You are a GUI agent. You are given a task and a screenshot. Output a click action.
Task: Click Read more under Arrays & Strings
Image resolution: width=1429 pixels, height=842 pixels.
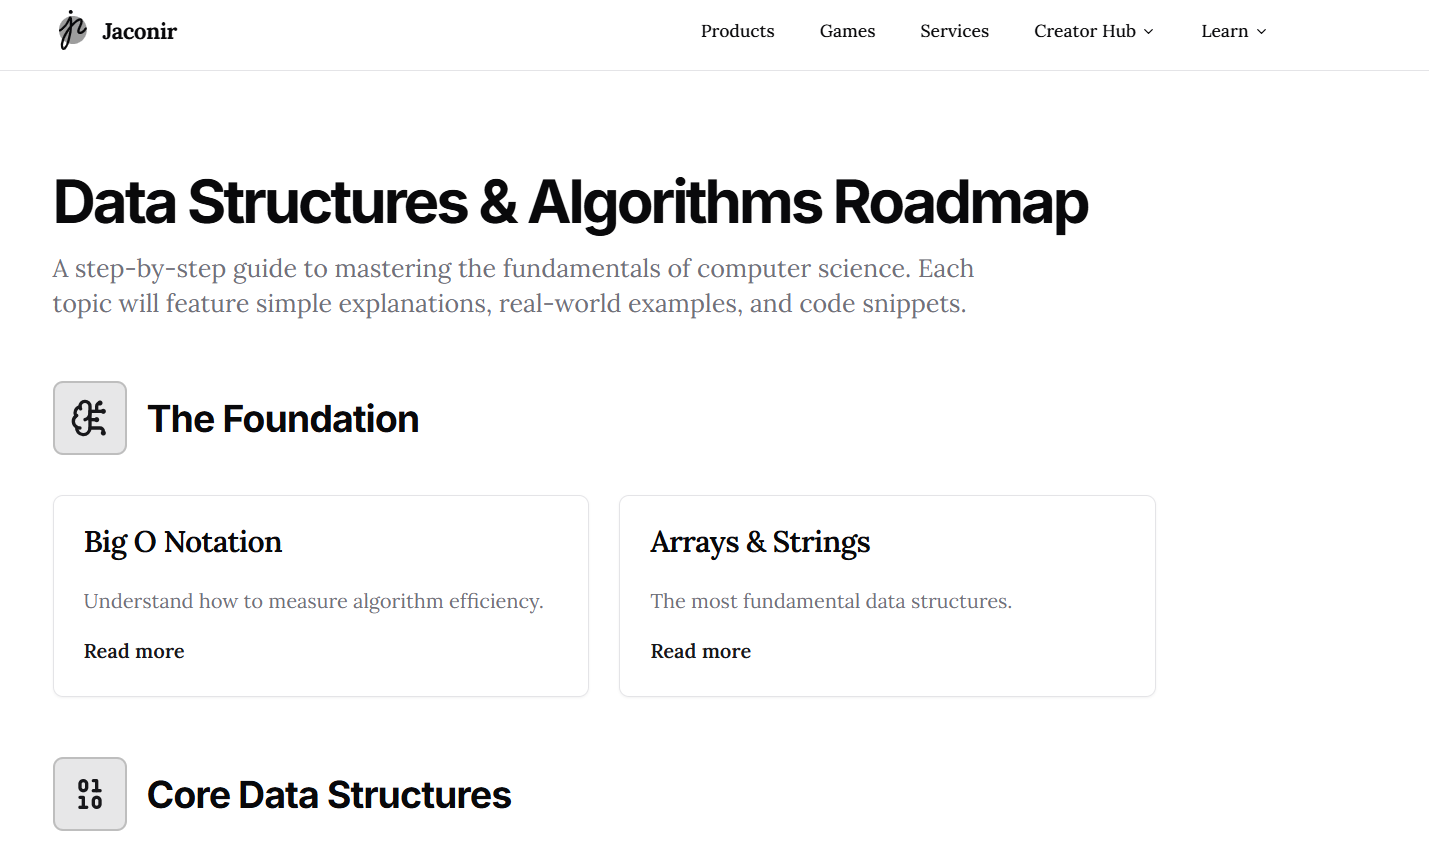pyautogui.click(x=700, y=650)
